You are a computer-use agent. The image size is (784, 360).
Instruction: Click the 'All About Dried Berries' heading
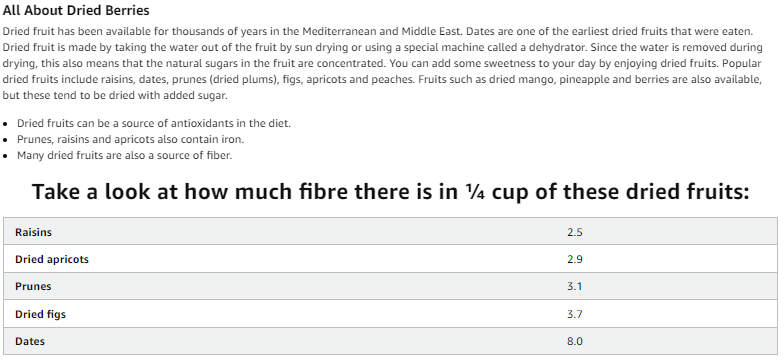[x=76, y=10]
